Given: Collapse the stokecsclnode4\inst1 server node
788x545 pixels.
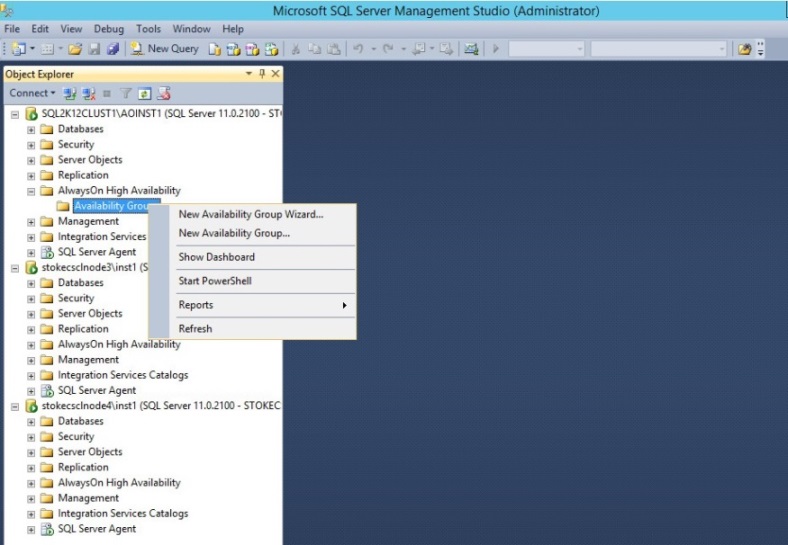Looking at the screenshot, I should [15, 406].
